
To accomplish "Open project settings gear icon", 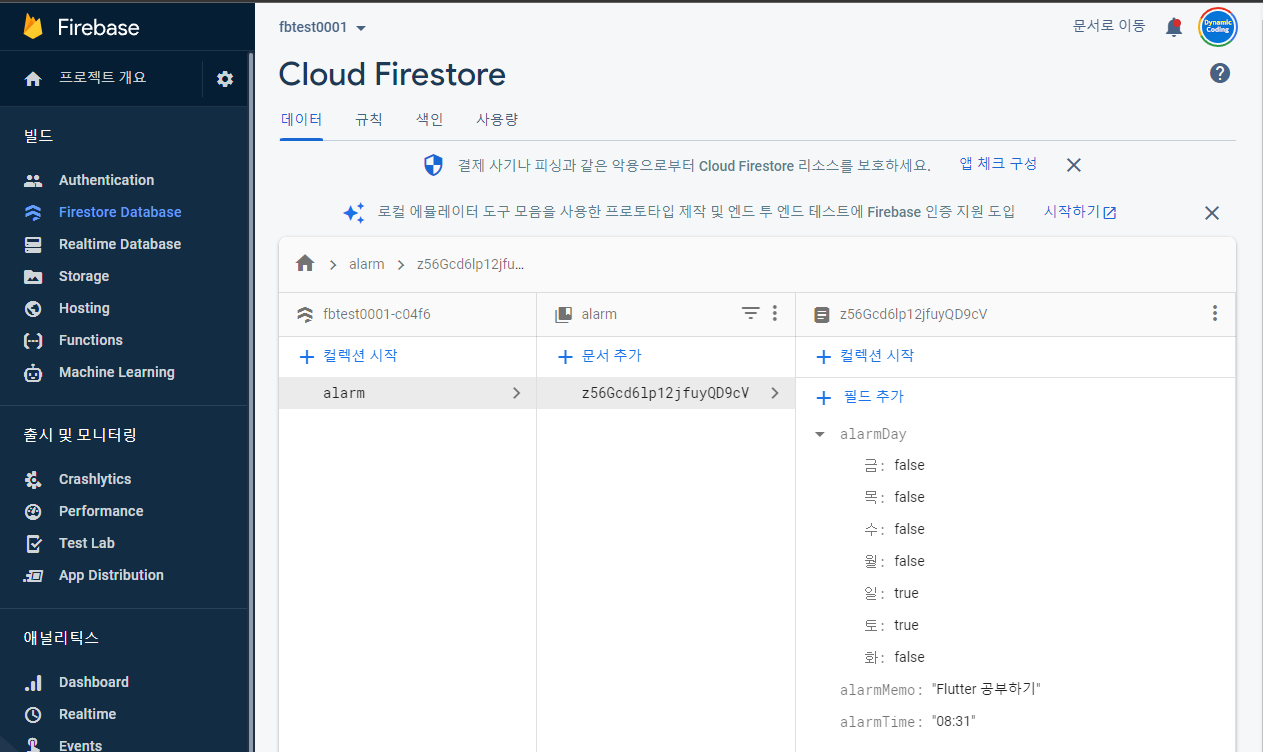I will click(225, 78).
